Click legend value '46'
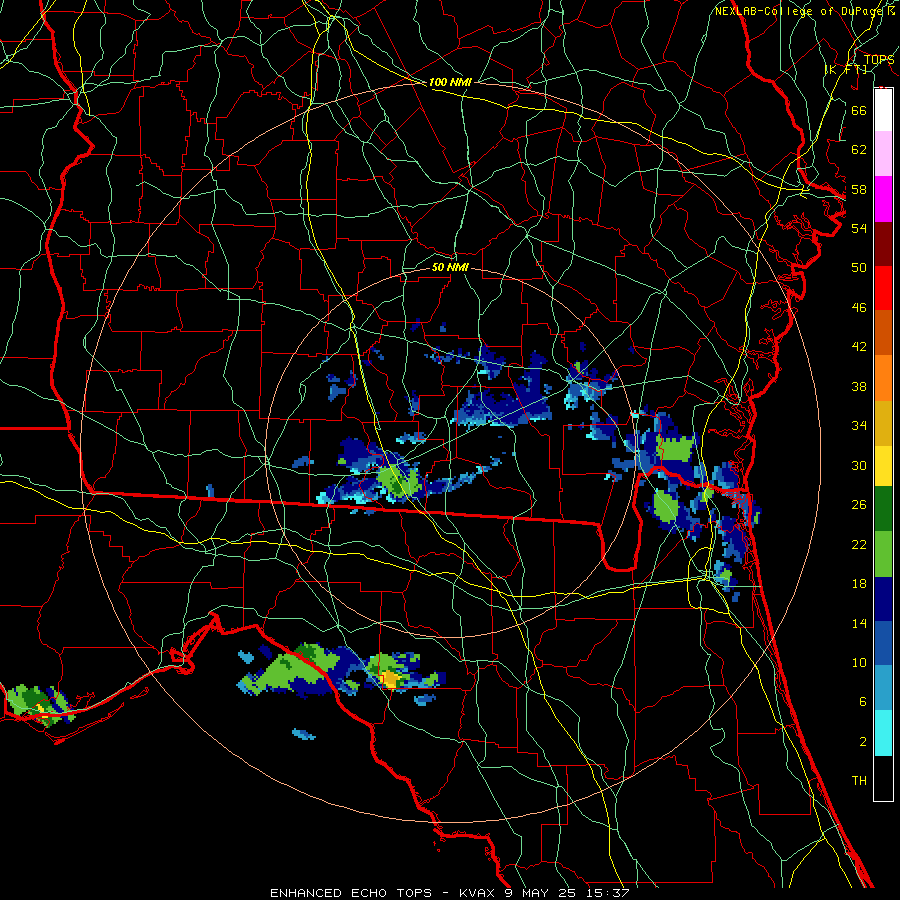The image size is (900, 900). pos(859,308)
